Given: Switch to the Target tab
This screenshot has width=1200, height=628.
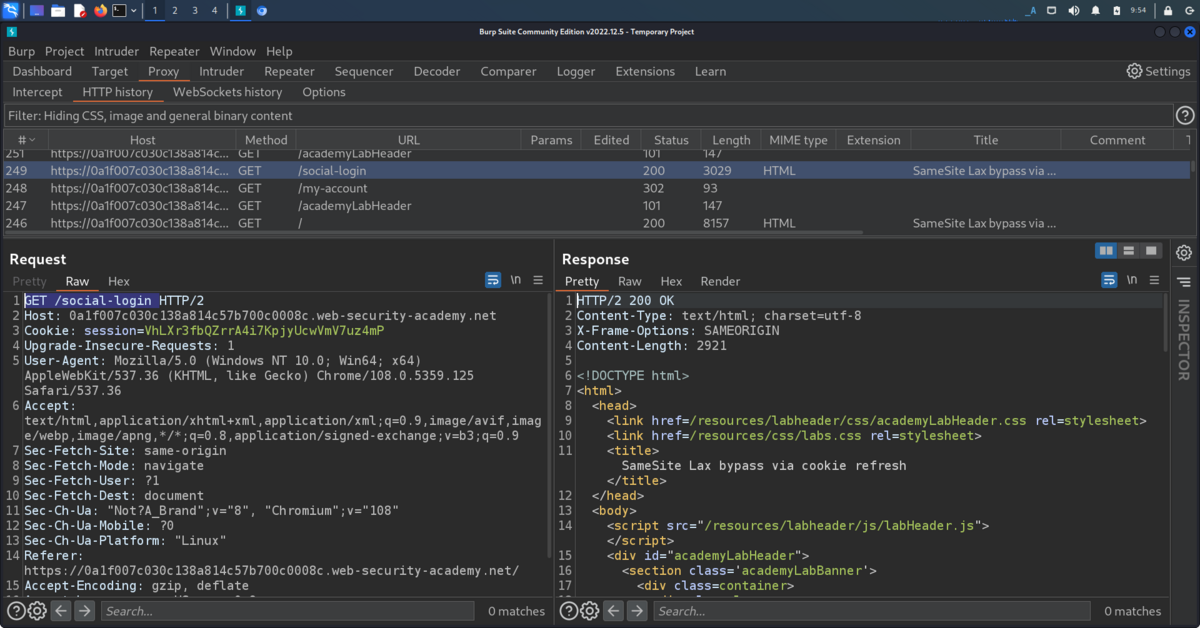Looking at the screenshot, I should [110, 71].
